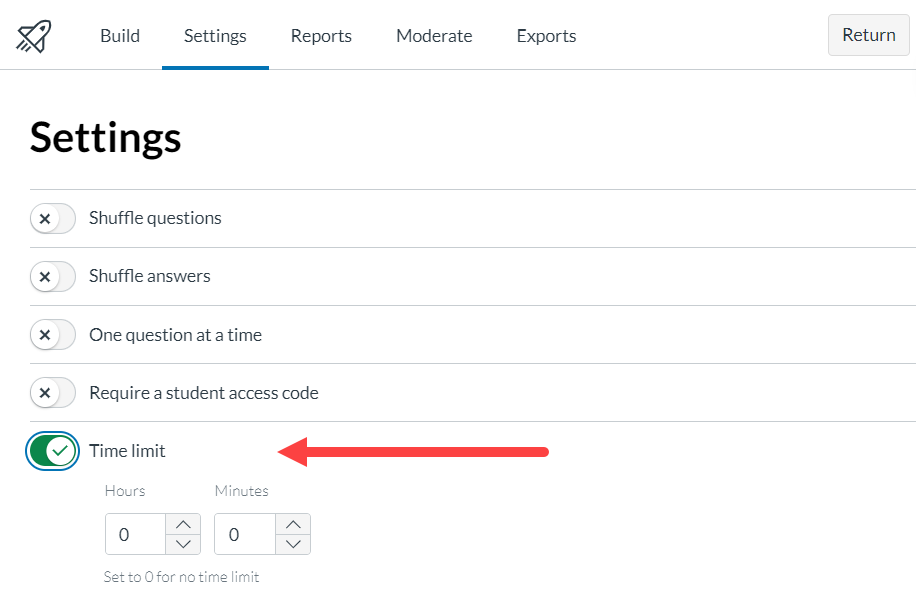Decrease Hours with the down stepper arrow
The image size is (916, 605).
tap(183, 544)
